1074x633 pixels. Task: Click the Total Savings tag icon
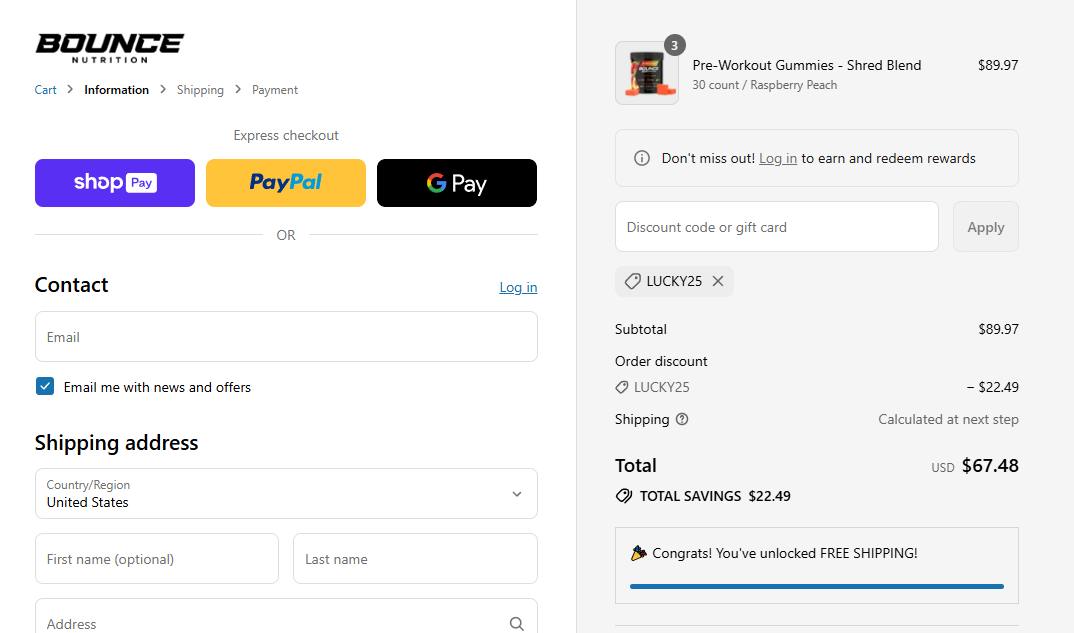click(x=624, y=496)
